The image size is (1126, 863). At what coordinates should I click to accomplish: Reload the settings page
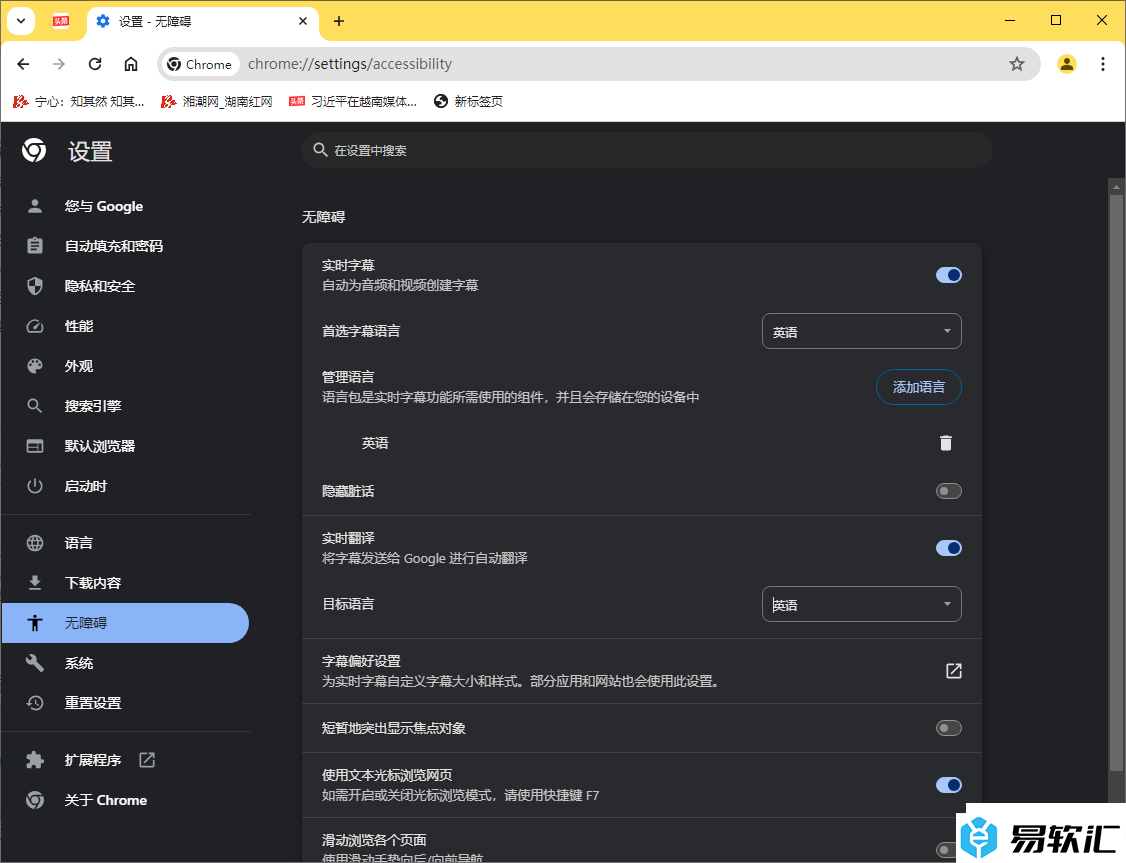[95, 64]
